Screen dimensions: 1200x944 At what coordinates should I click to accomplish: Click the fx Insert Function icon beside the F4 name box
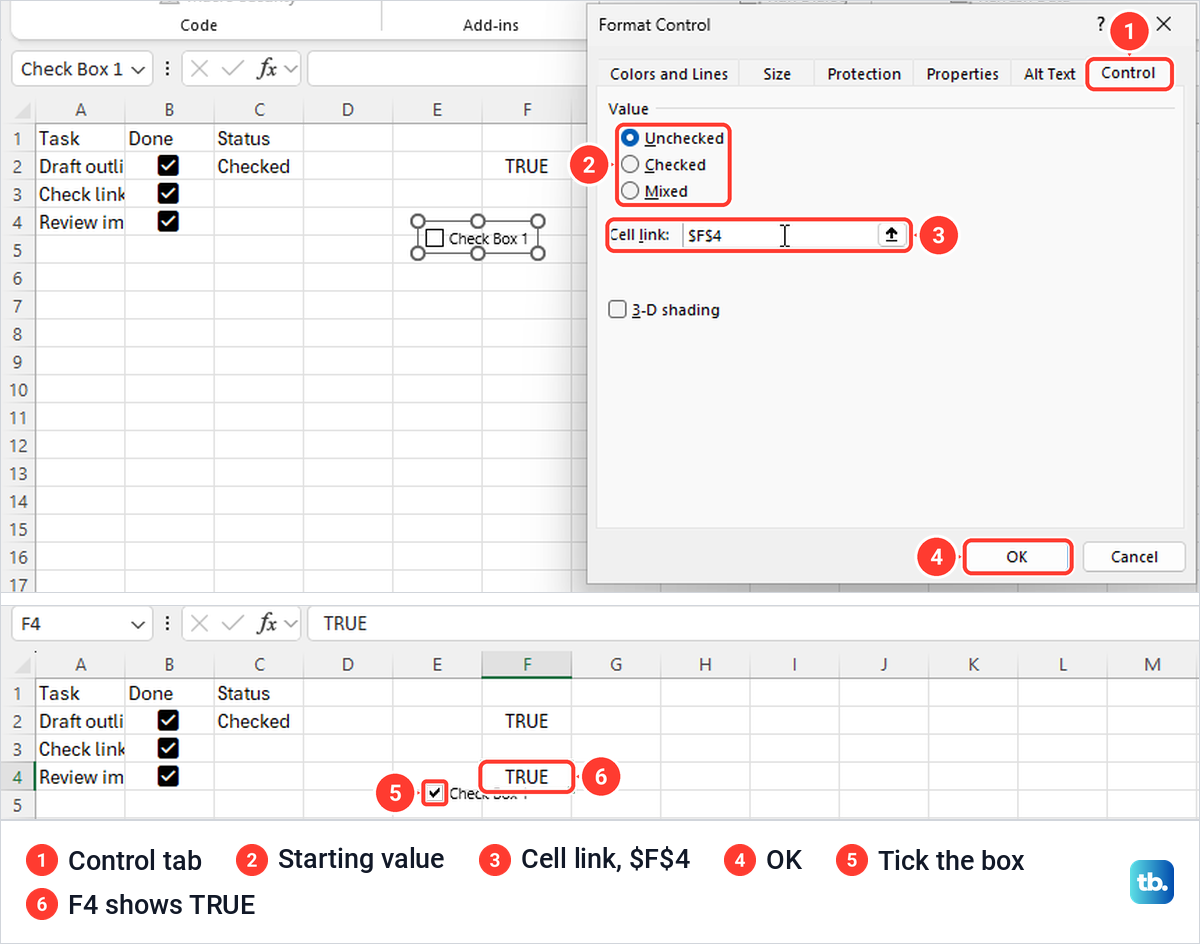267,623
